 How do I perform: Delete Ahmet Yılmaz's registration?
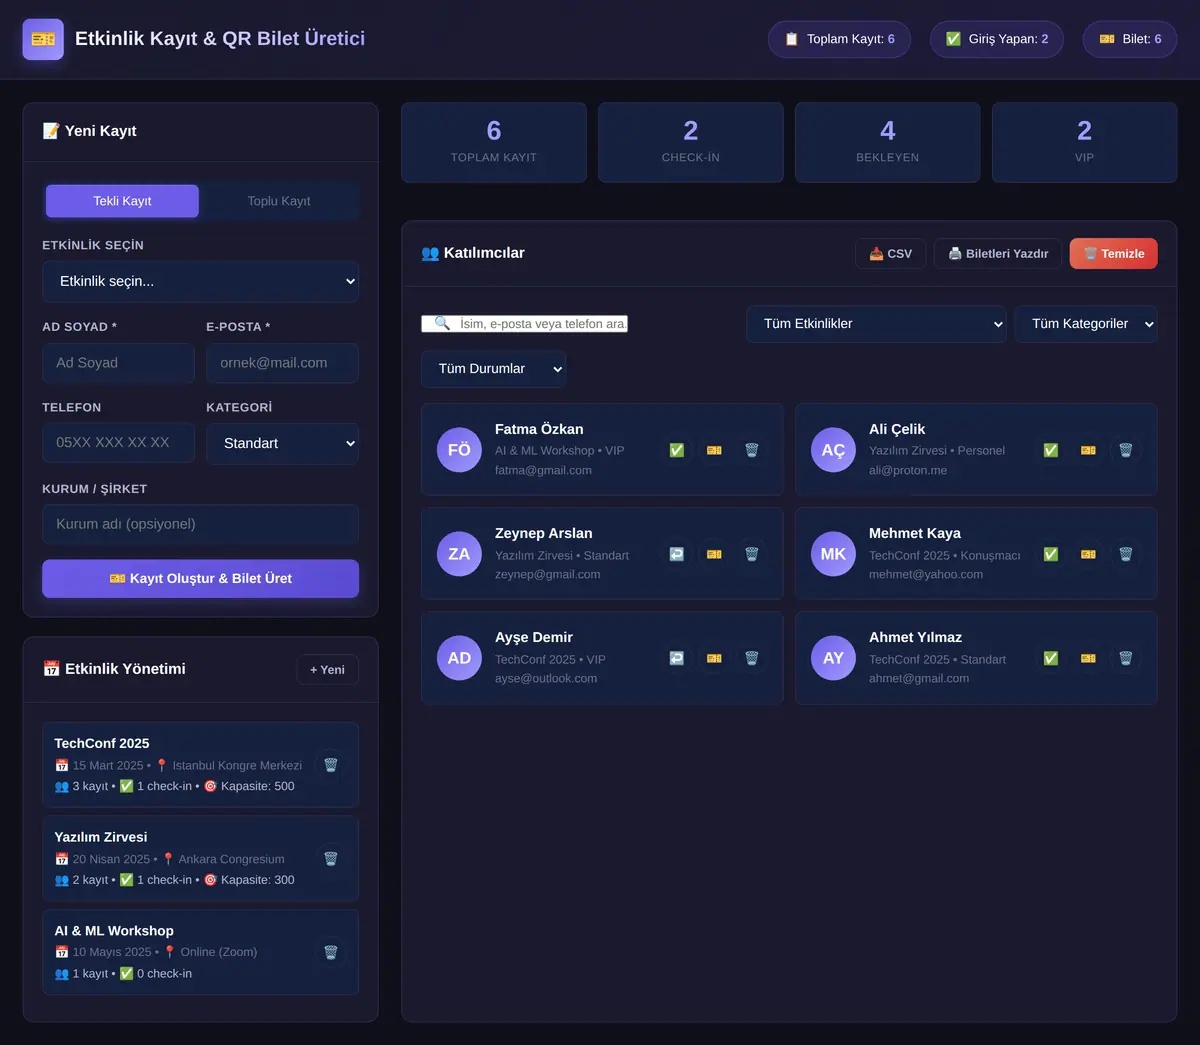click(1126, 658)
